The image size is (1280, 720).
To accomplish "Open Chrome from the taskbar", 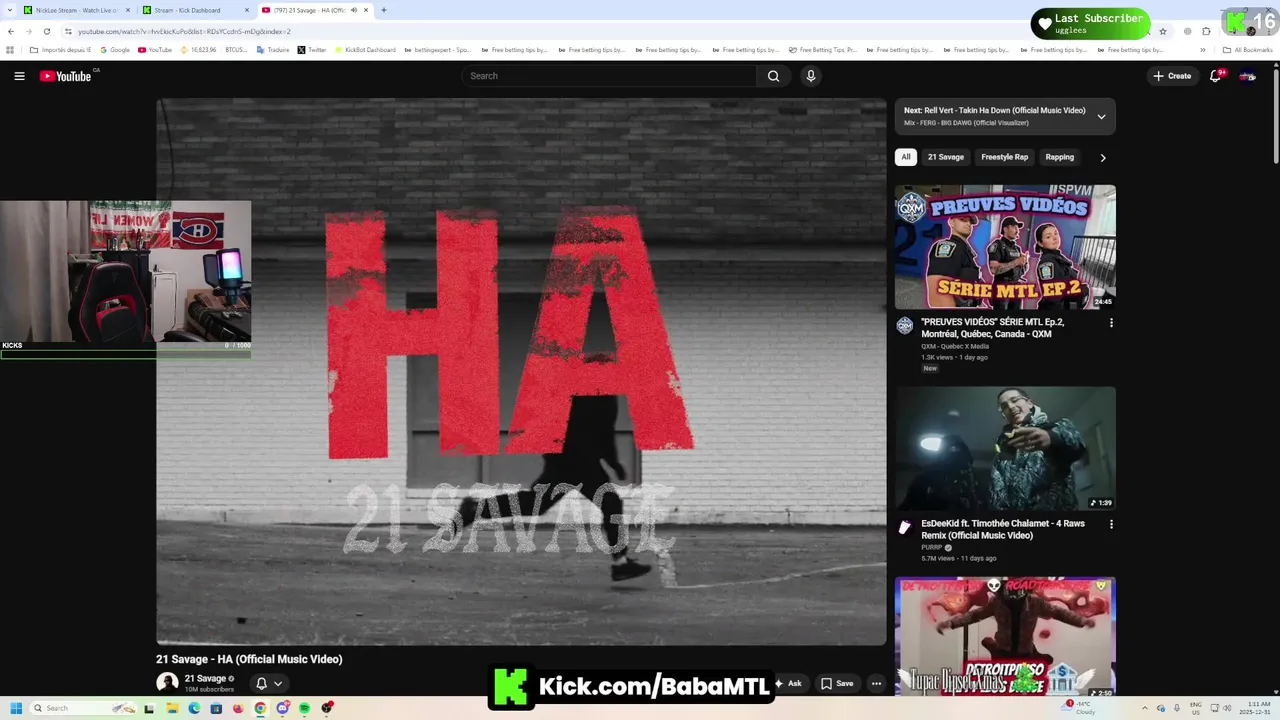I will [x=260, y=708].
